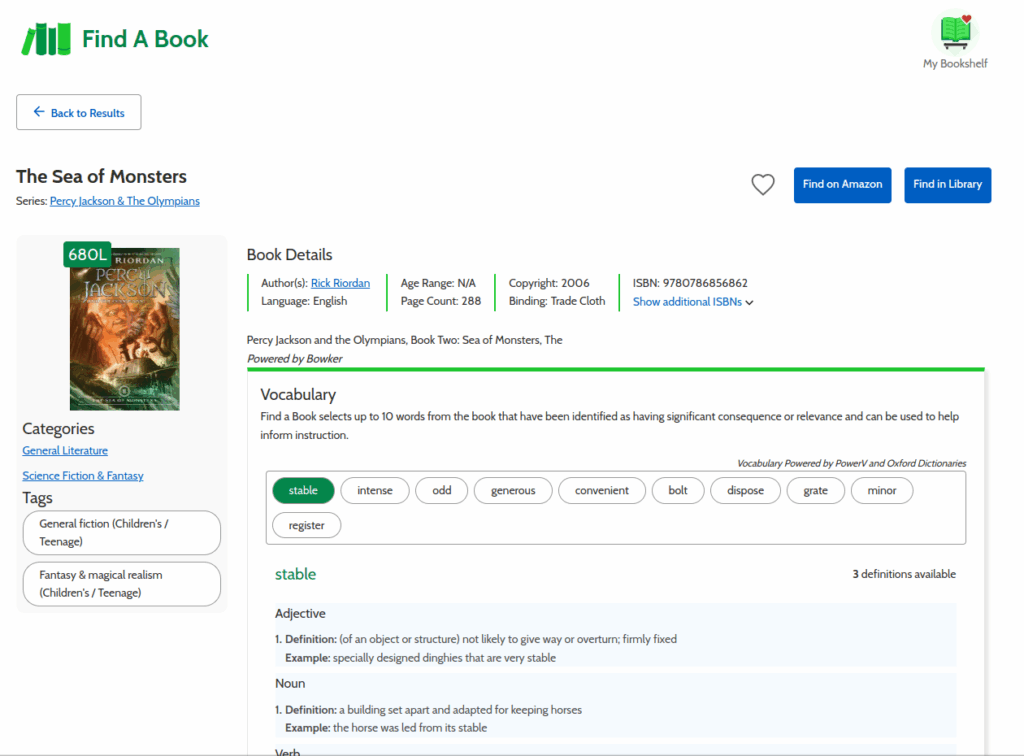Click the Find A Book logo
This screenshot has width=1024, height=756.
[115, 39]
